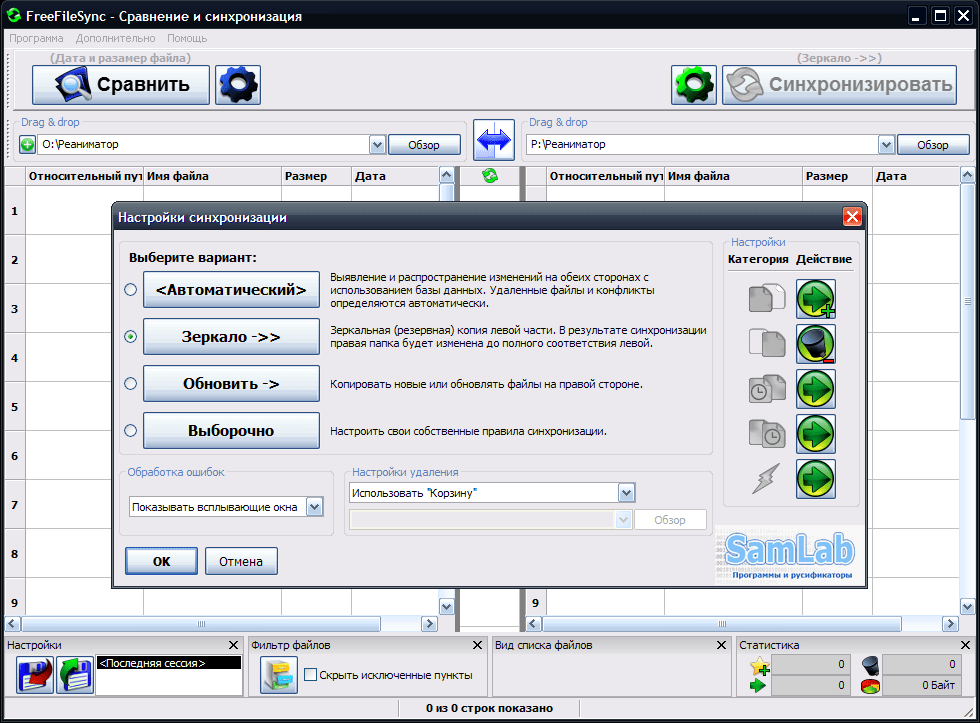Viewport: 980px width, 723px height.
Task: Click the pie chart data-size icon in Статистика
Action: [870, 686]
